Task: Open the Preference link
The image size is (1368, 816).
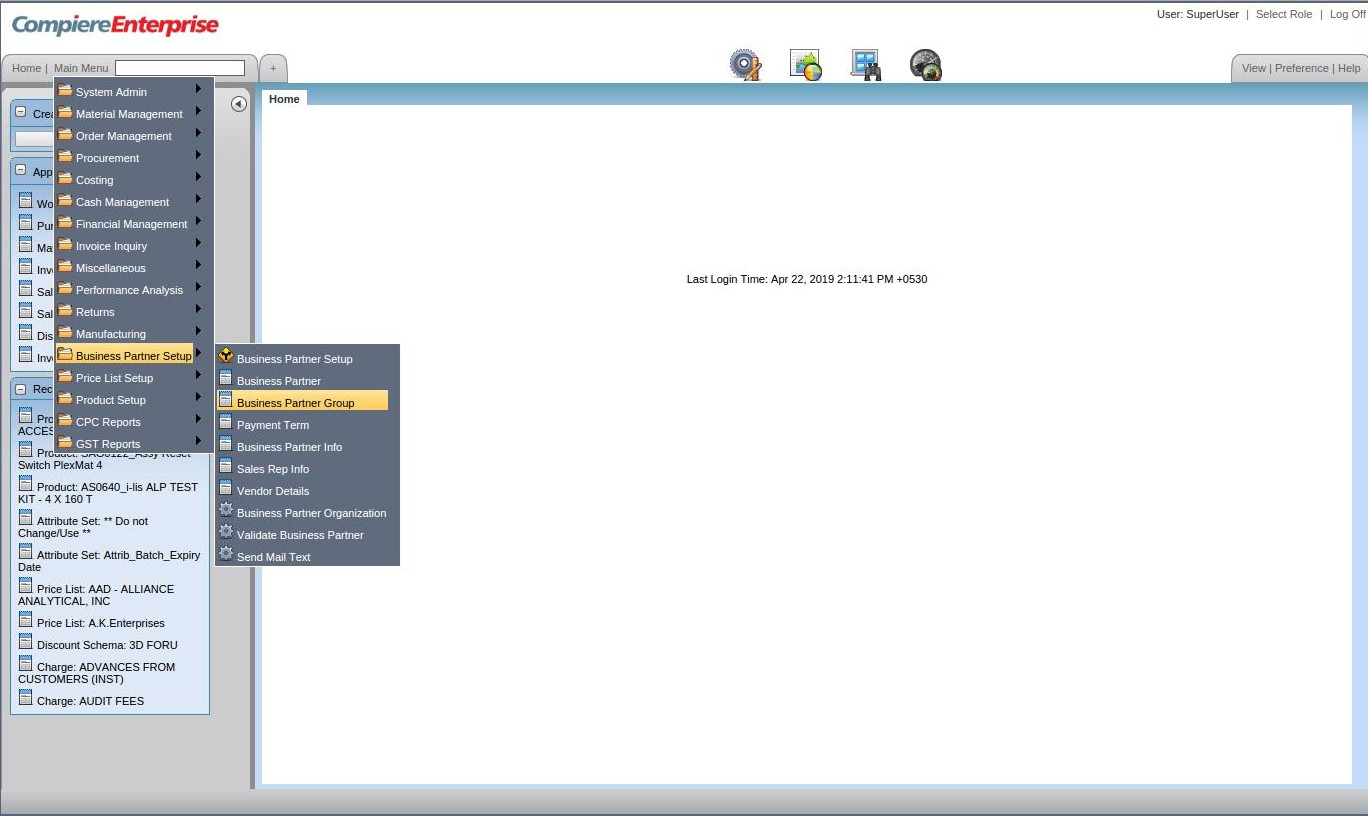Action: click(x=1302, y=68)
